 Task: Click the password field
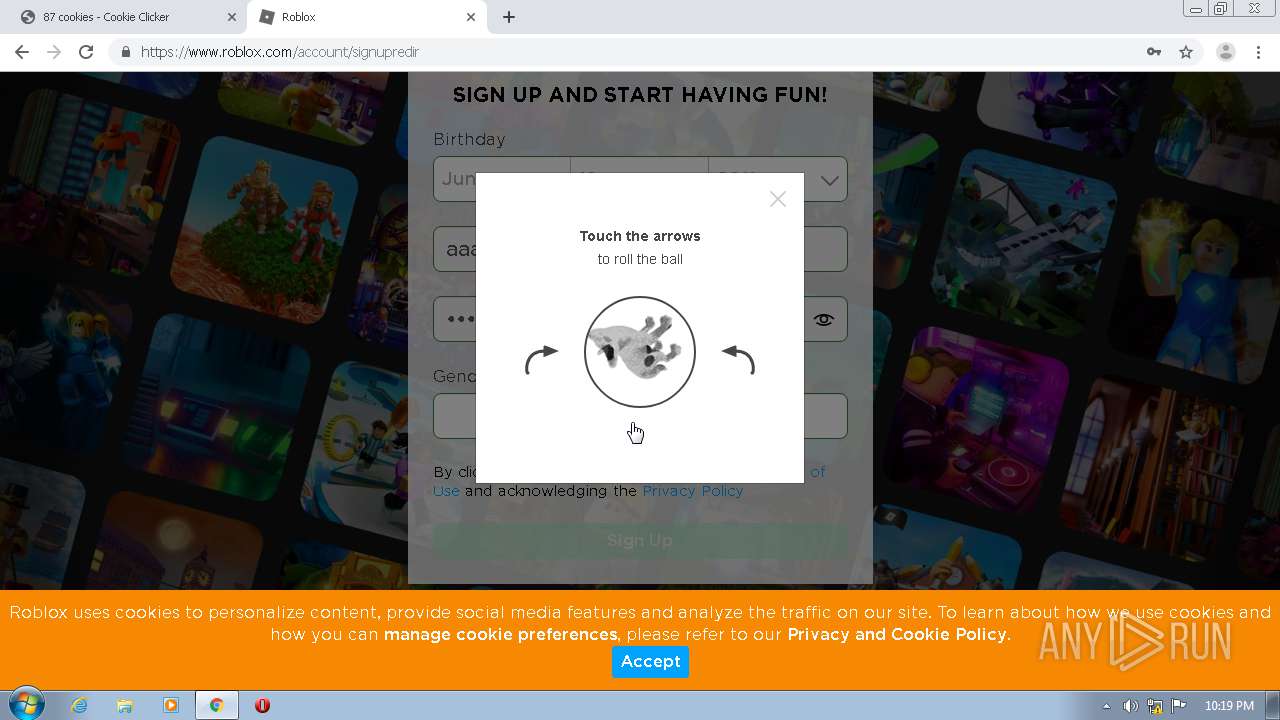640,319
